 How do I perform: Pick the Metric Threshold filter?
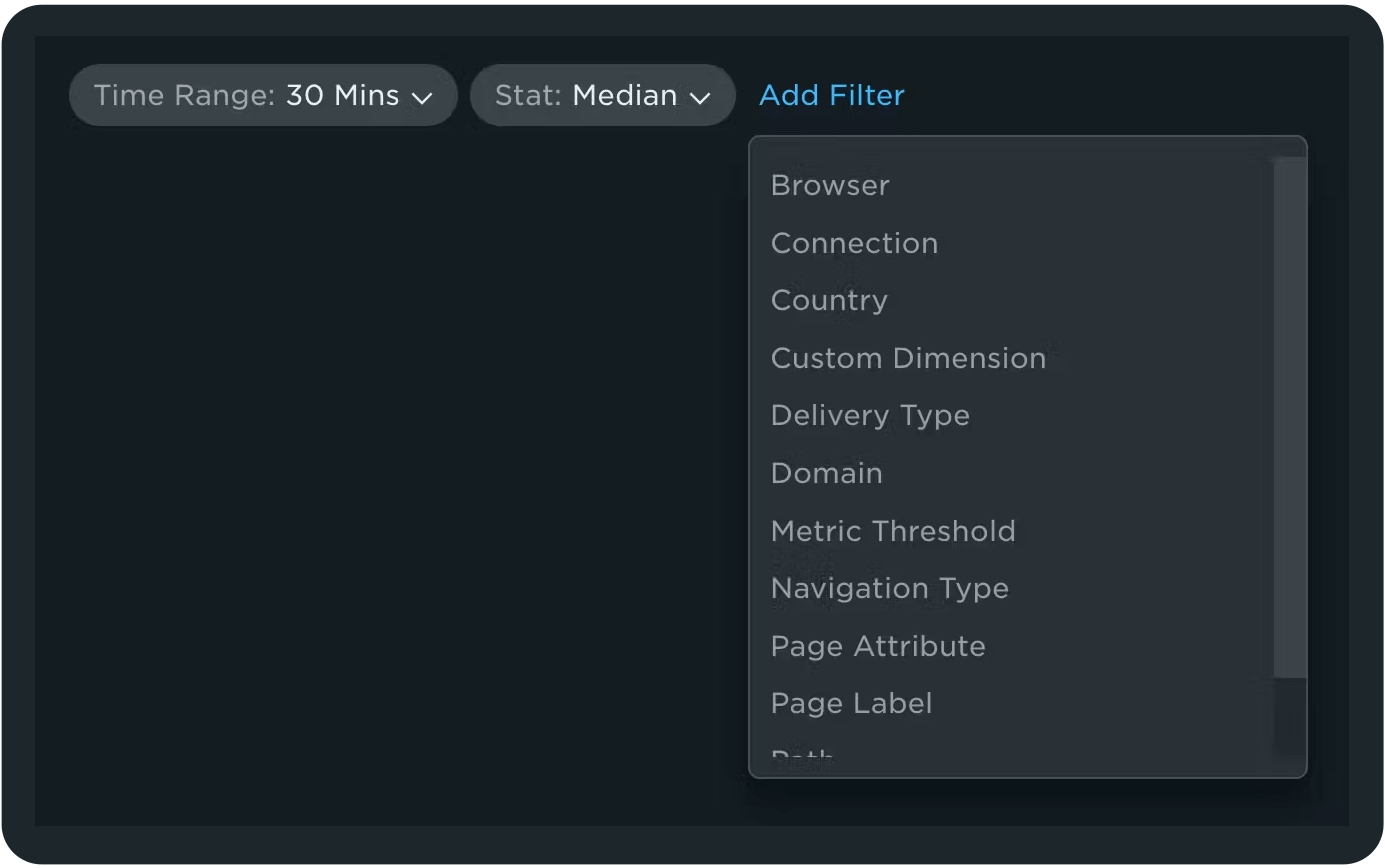point(893,531)
